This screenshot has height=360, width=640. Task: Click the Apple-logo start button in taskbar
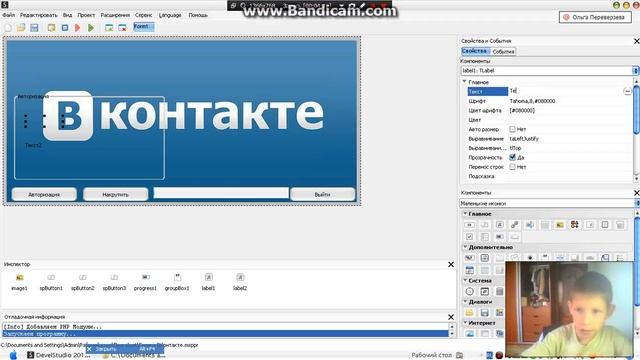coord(13,355)
